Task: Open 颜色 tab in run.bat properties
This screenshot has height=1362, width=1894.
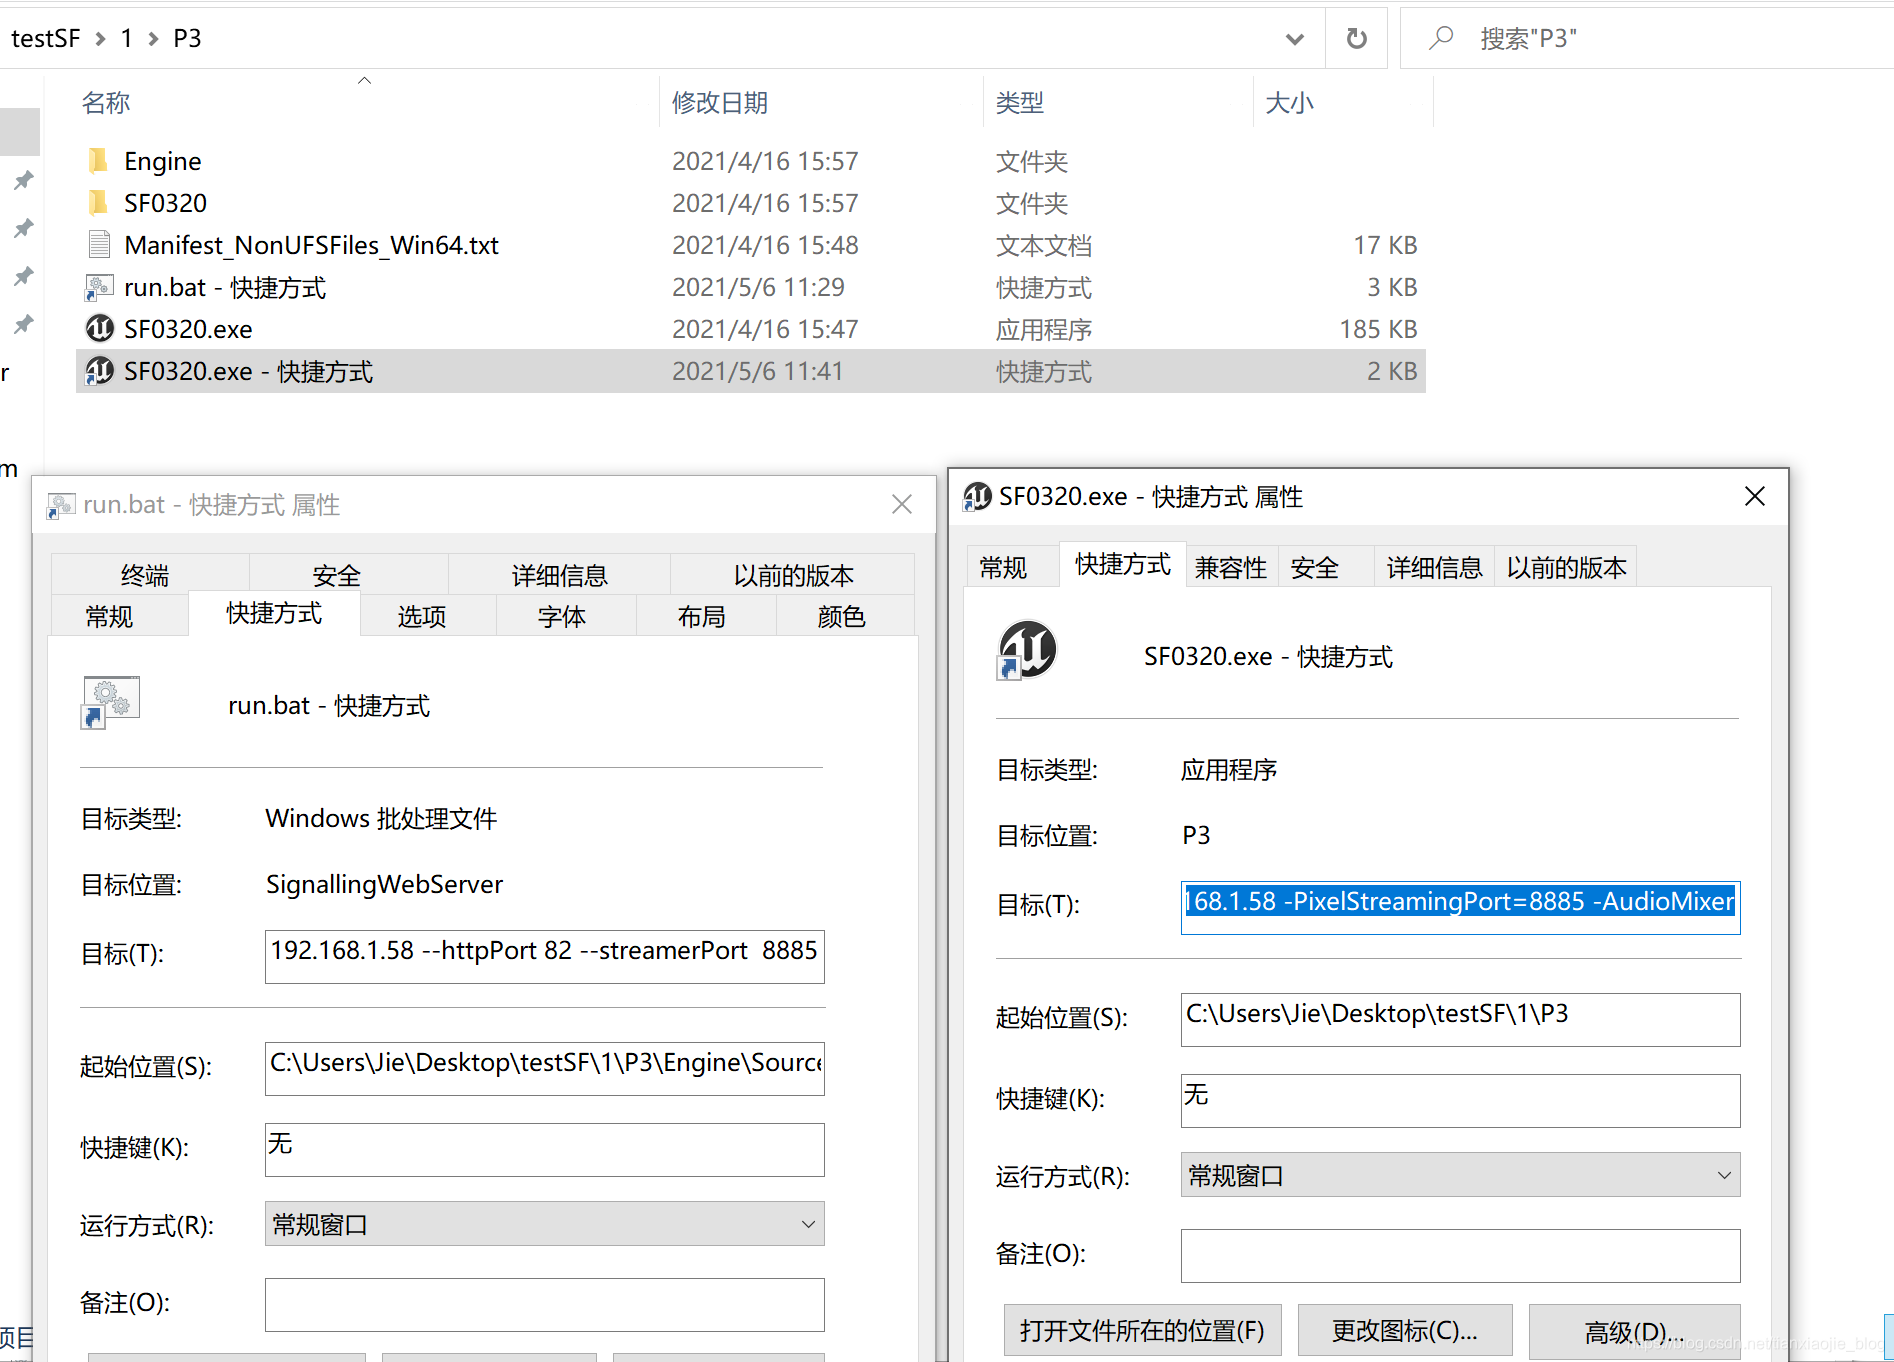Action: tap(845, 616)
